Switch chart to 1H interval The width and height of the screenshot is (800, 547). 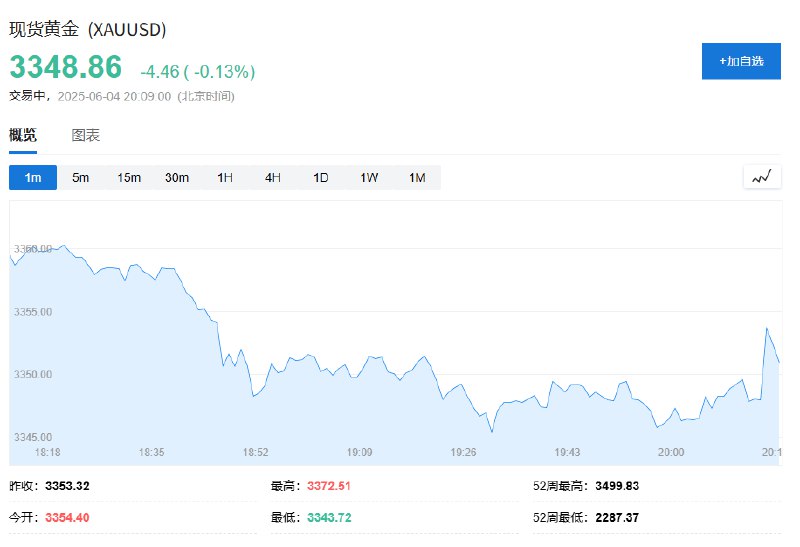click(x=224, y=178)
